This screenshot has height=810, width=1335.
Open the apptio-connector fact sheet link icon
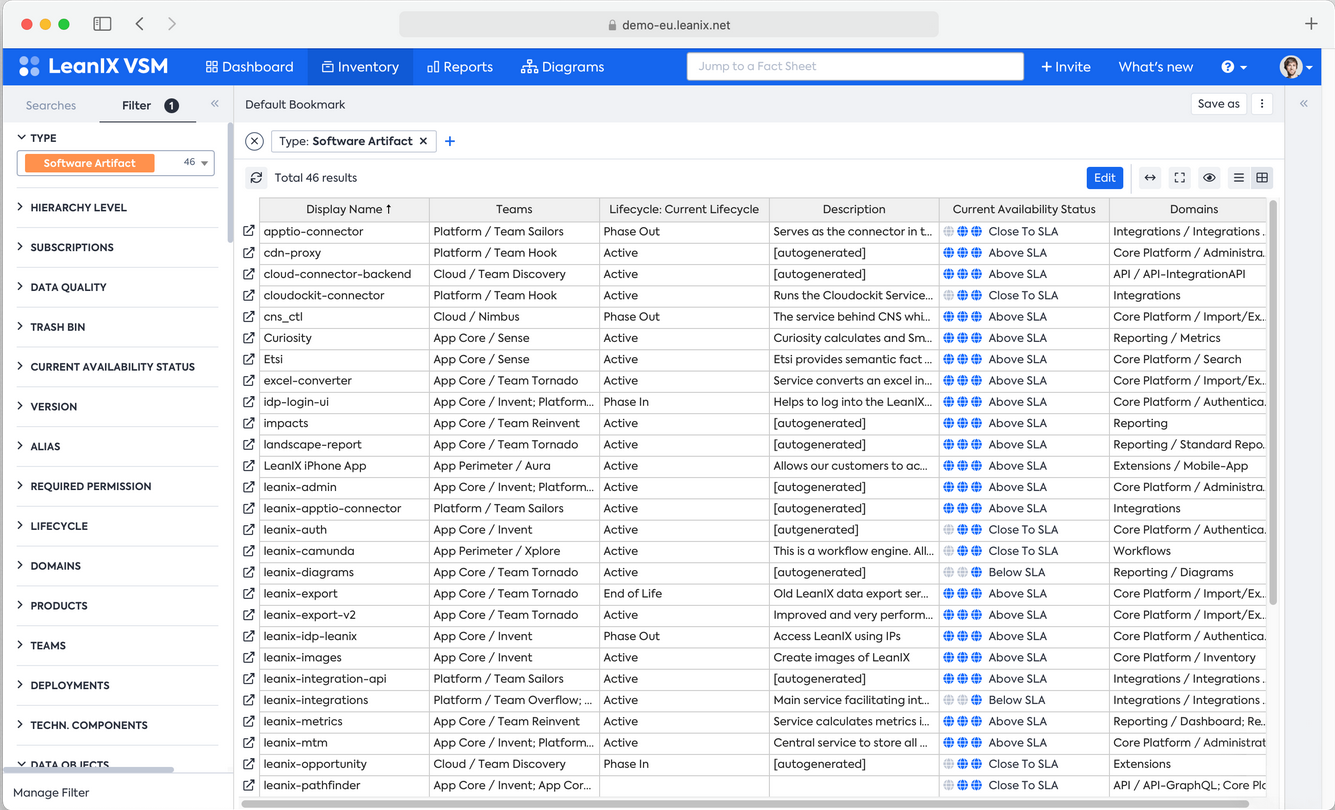[249, 232]
